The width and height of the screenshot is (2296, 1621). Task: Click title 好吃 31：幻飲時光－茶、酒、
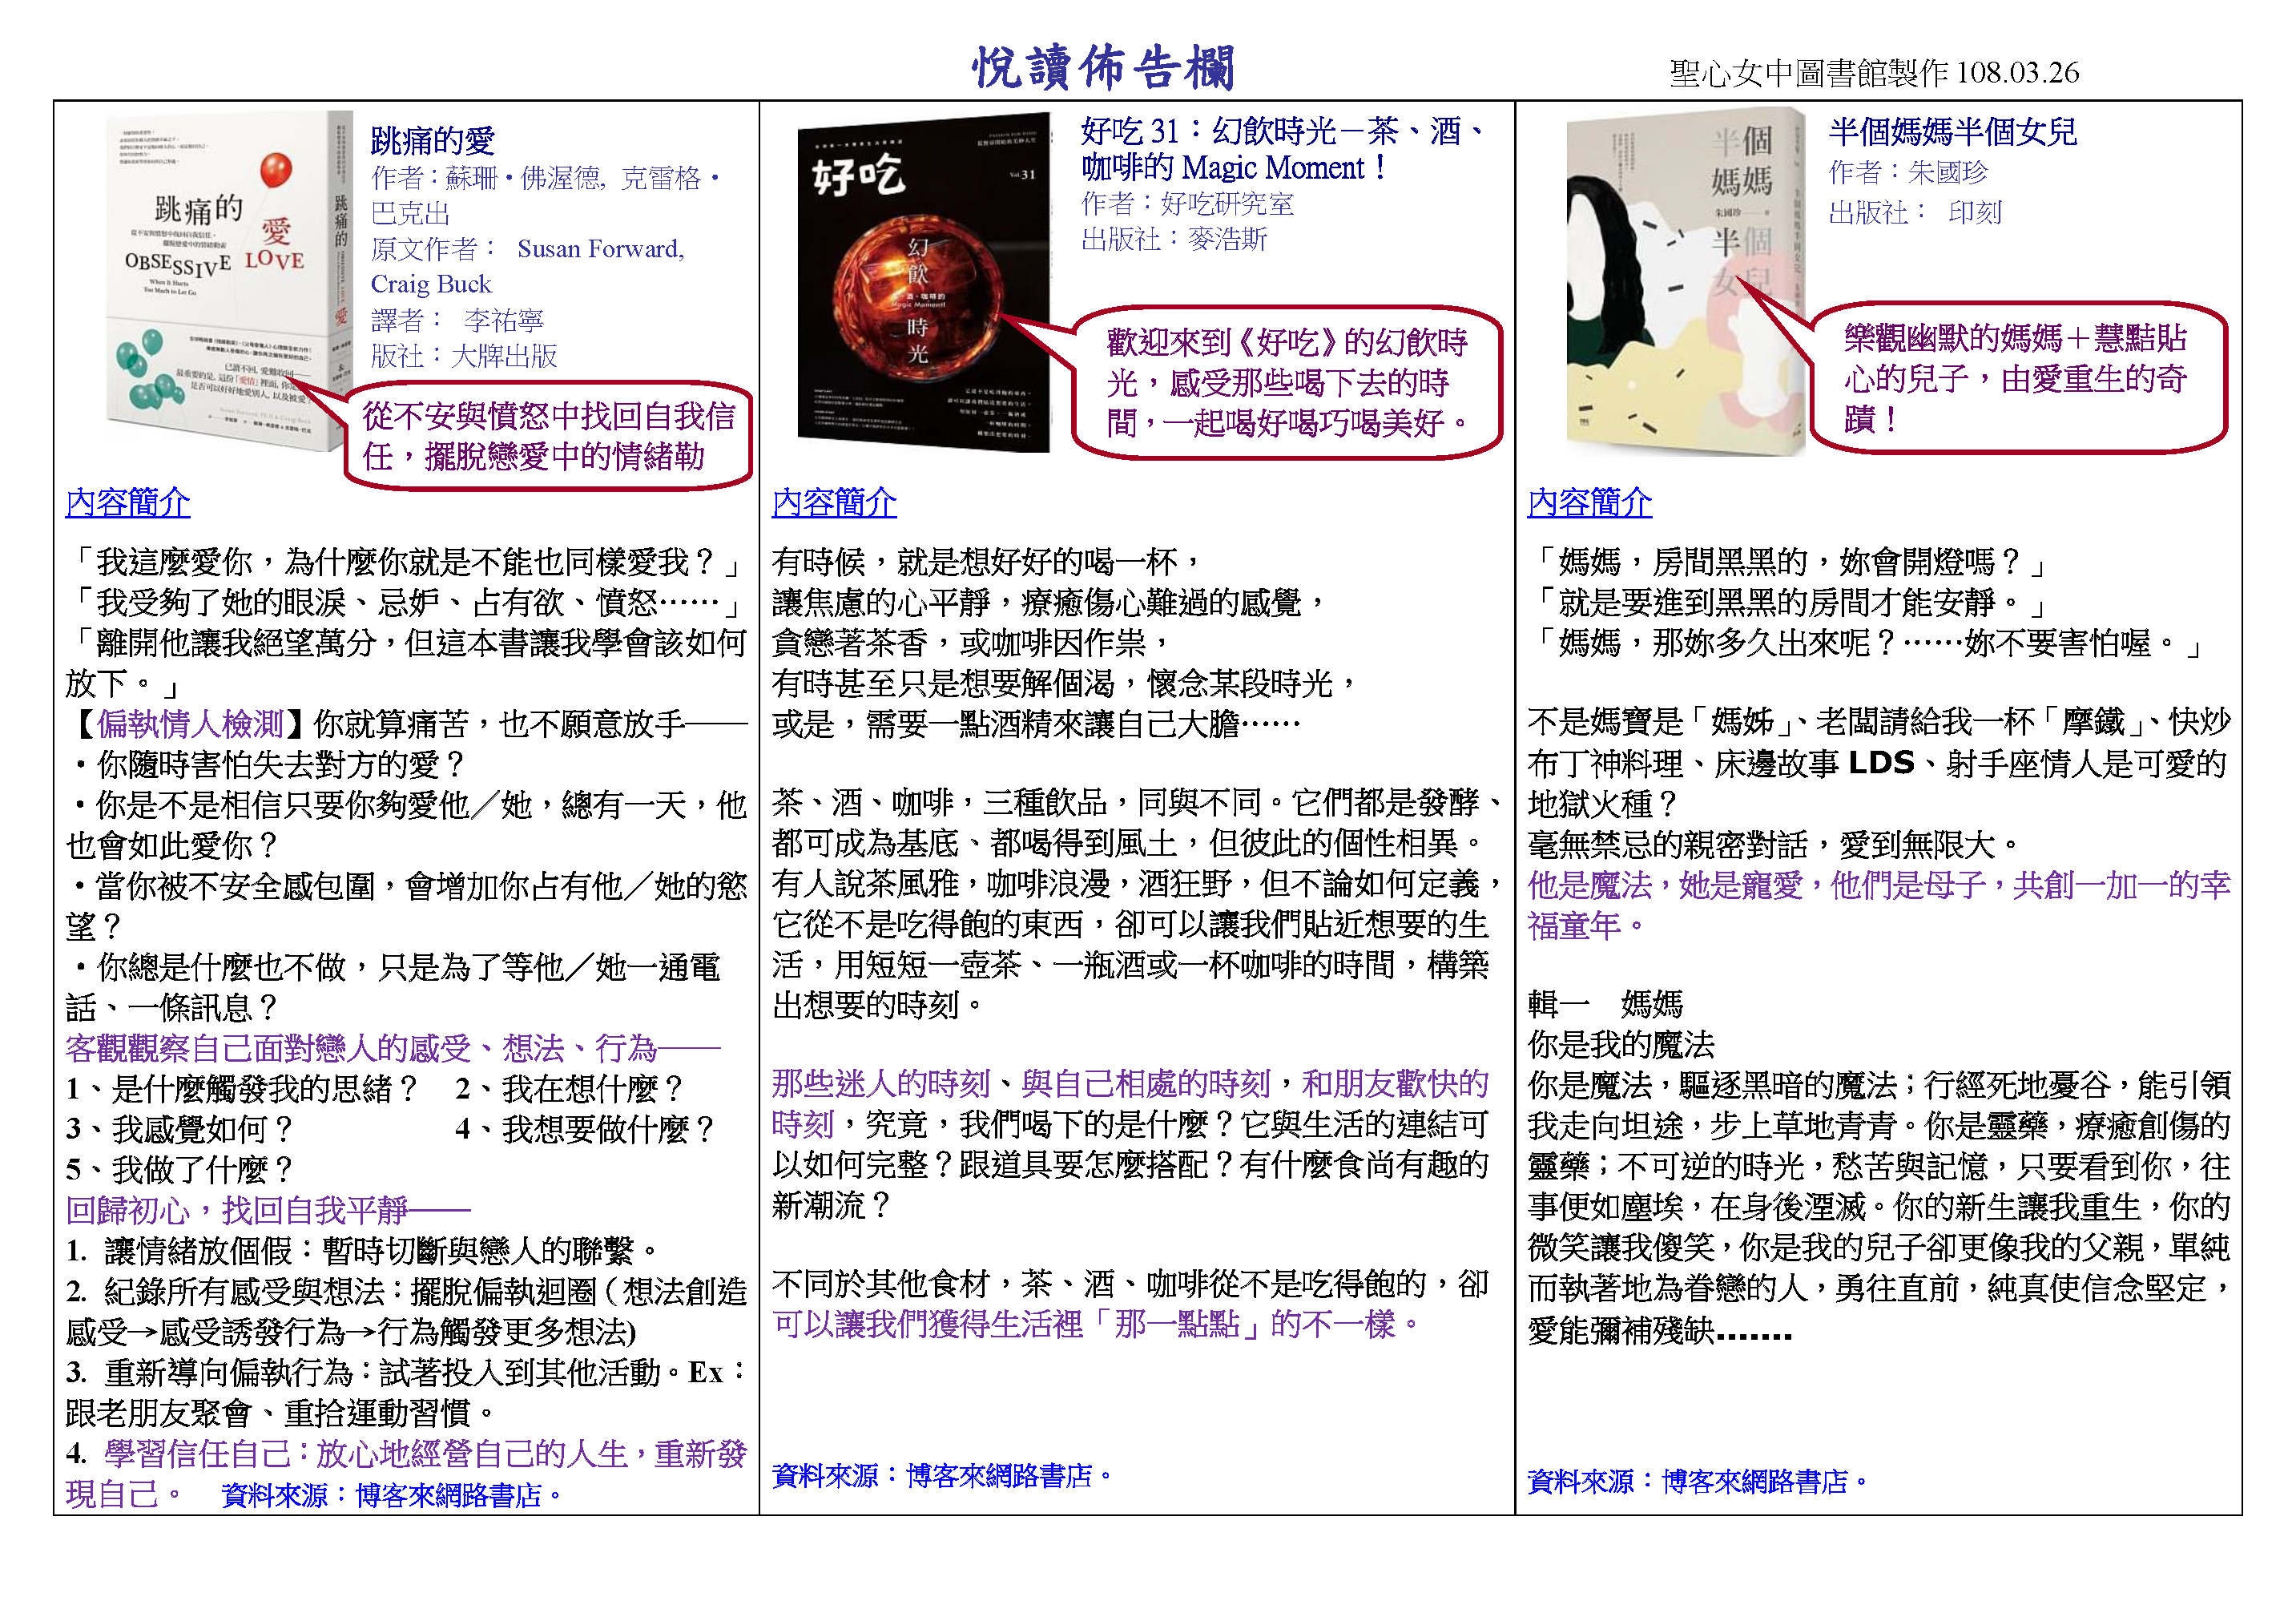[1285, 131]
